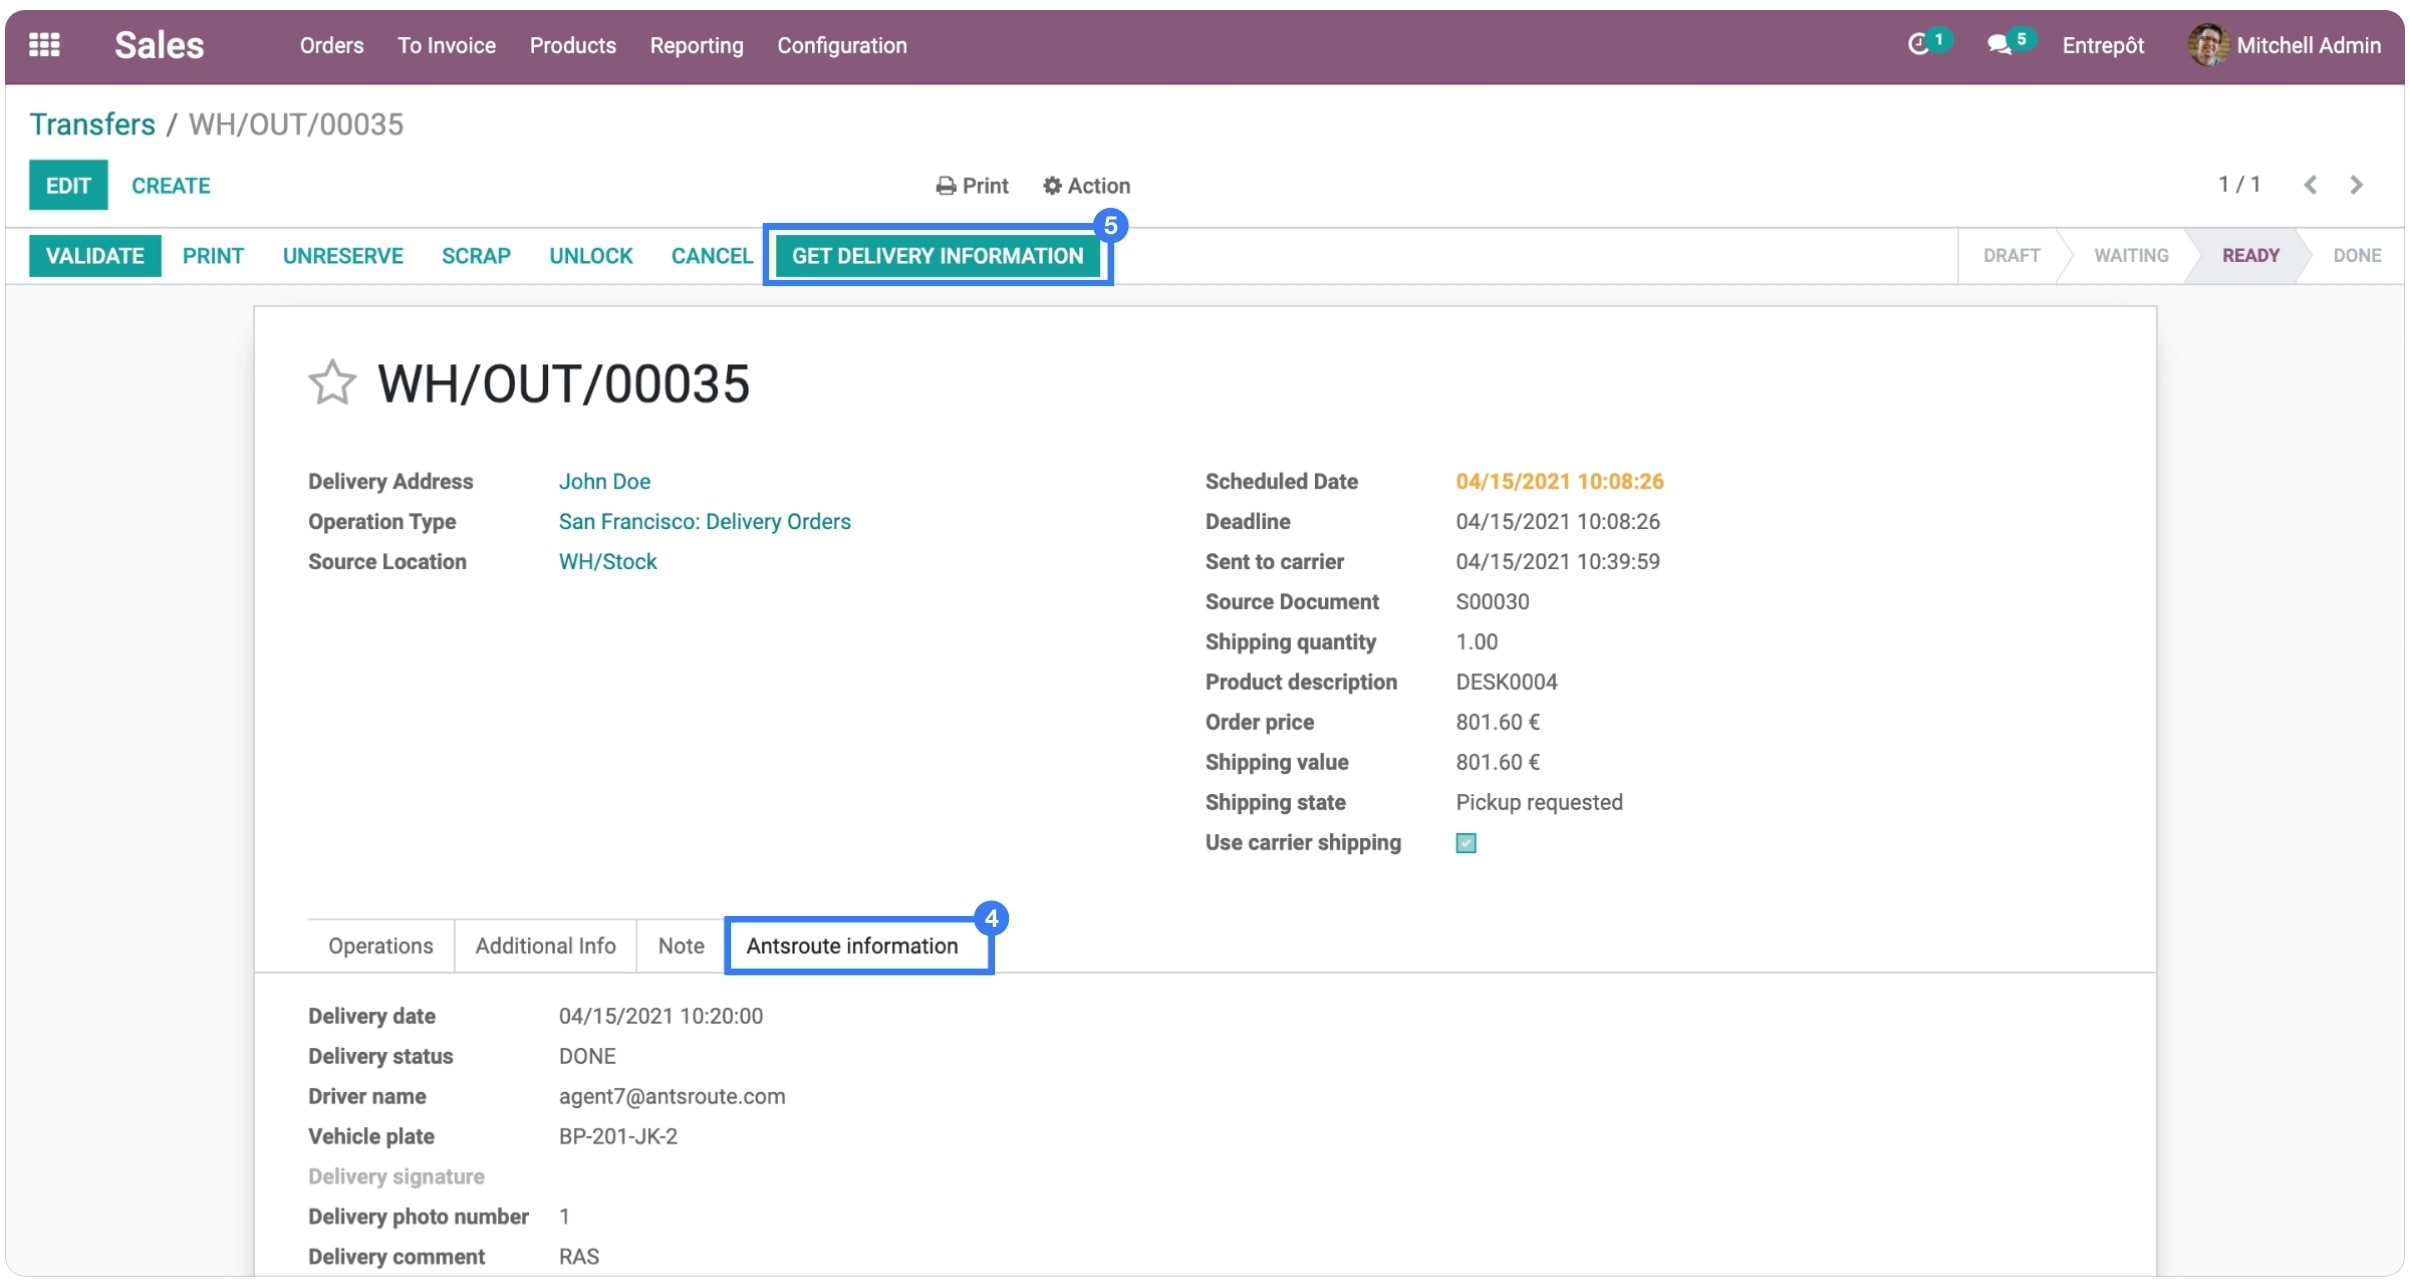Switch to the Note tab
2410x1285 pixels.
pyautogui.click(x=681, y=946)
